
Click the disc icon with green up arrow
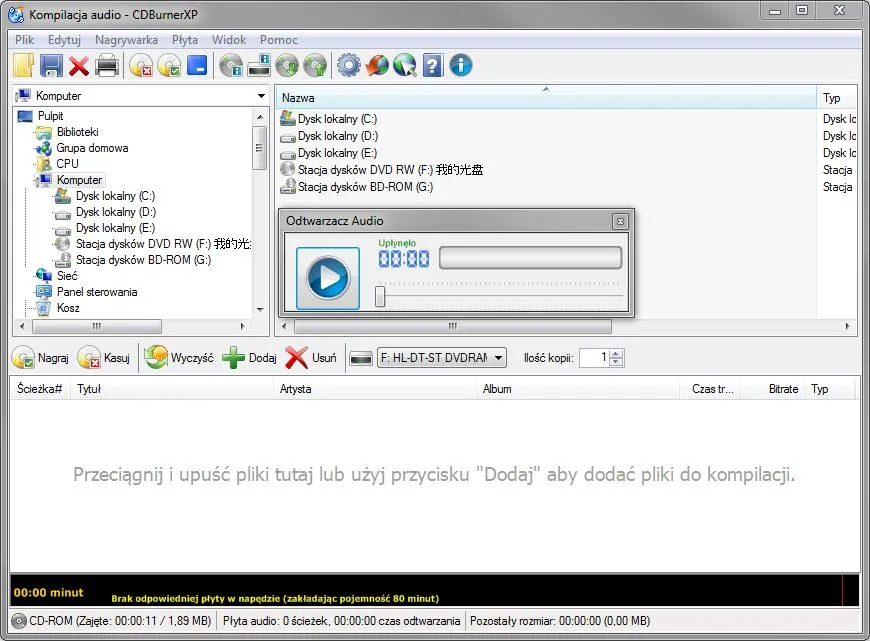(315, 65)
